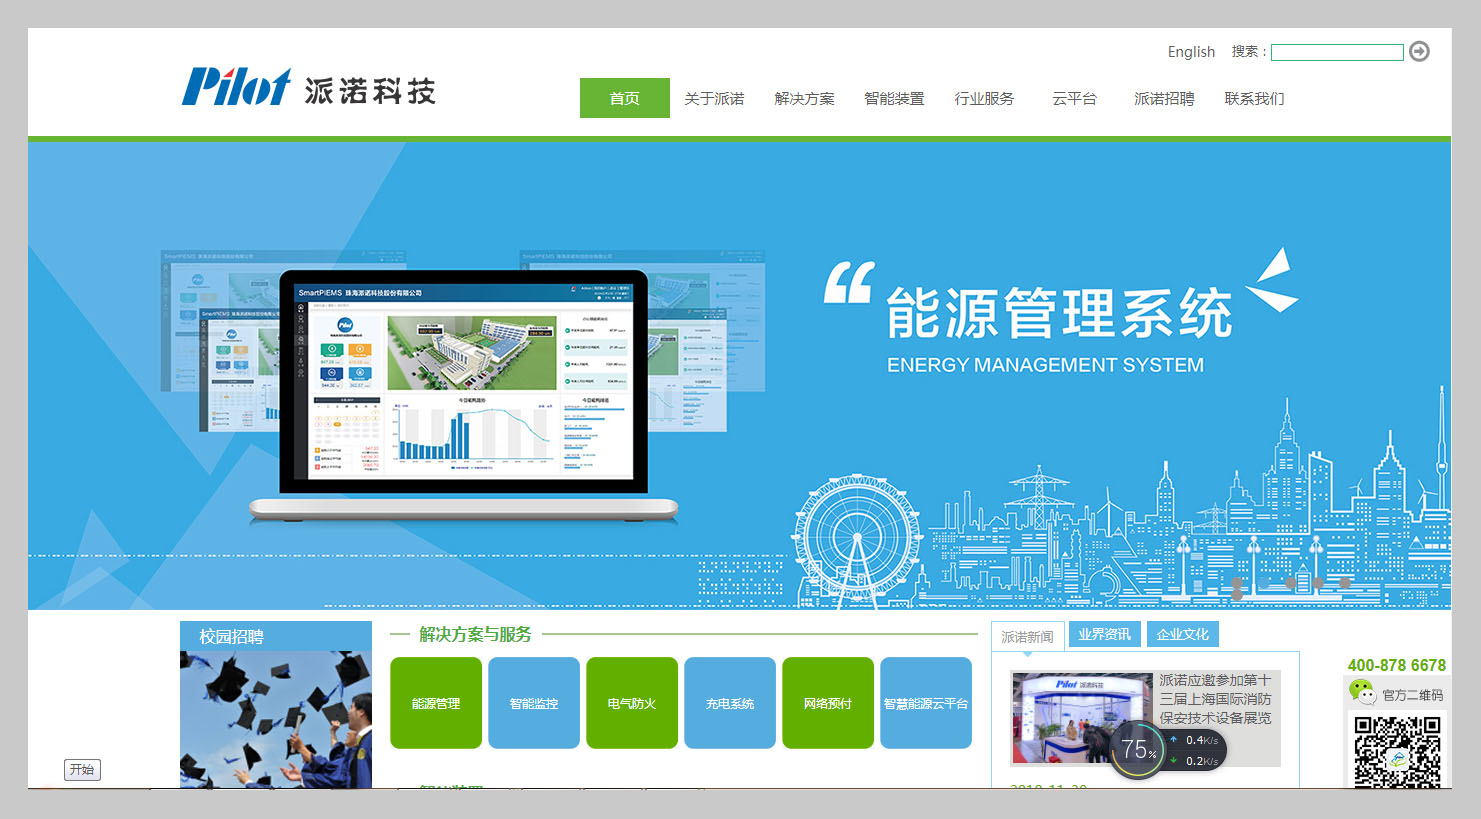Open the 行业服务 menu item
Viewport: 1481px width, 819px height.
984,98
